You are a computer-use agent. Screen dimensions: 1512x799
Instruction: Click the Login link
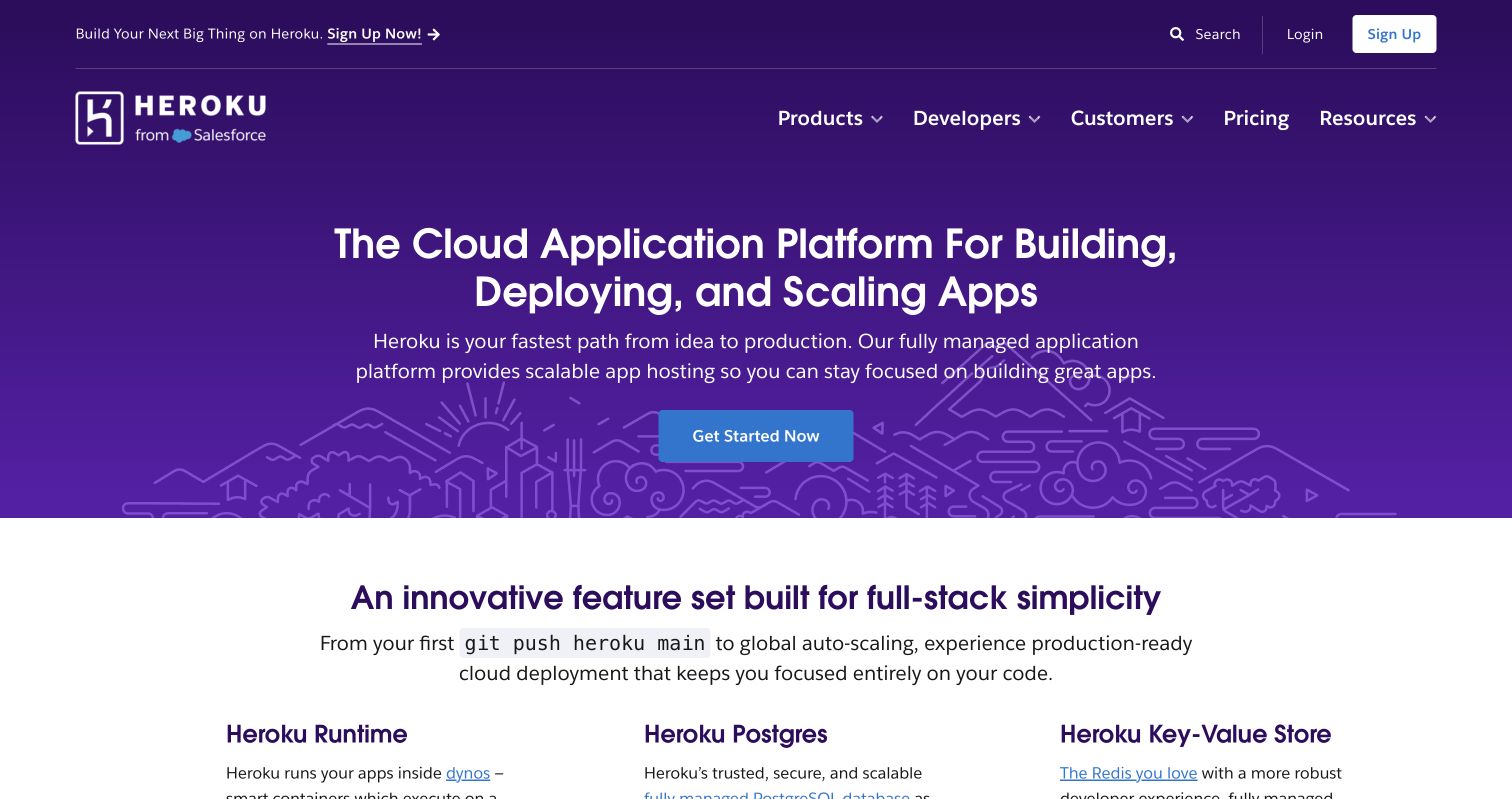tap(1304, 34)
